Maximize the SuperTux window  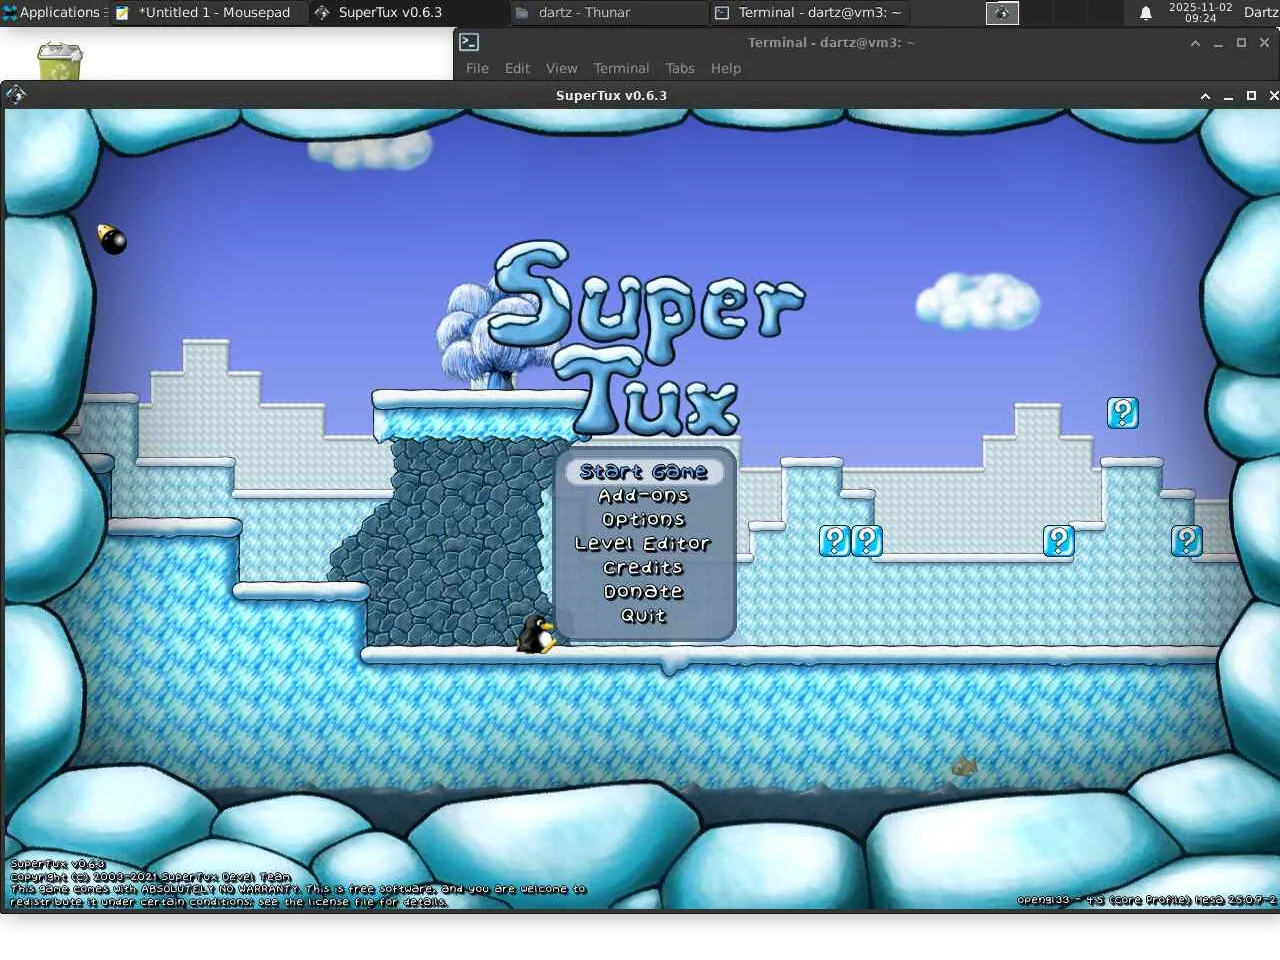tap(1251, 96)
